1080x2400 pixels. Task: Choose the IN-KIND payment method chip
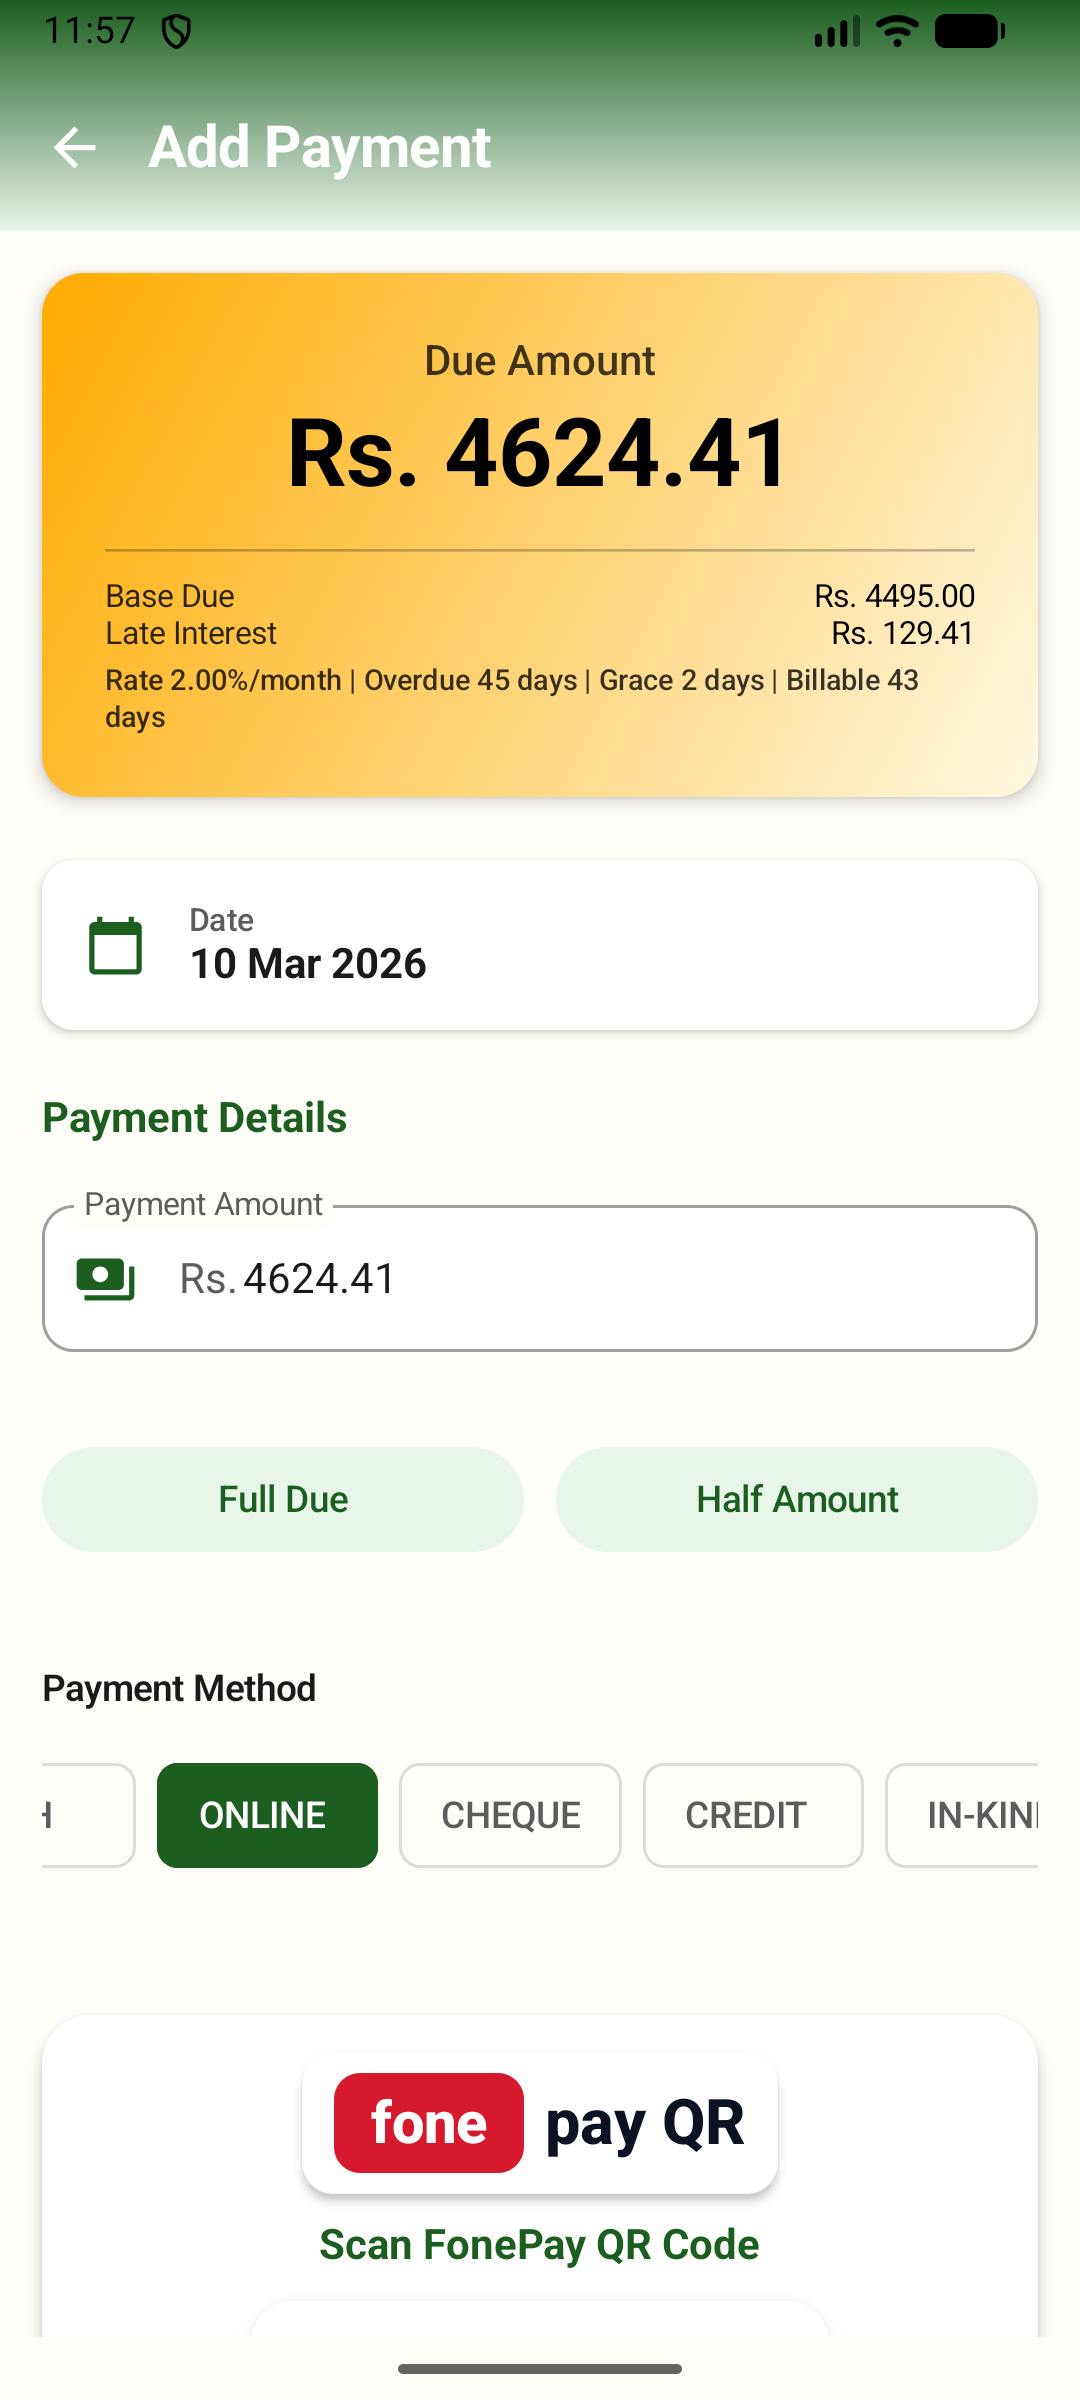pyautogui.click(x=962, y=1815)
